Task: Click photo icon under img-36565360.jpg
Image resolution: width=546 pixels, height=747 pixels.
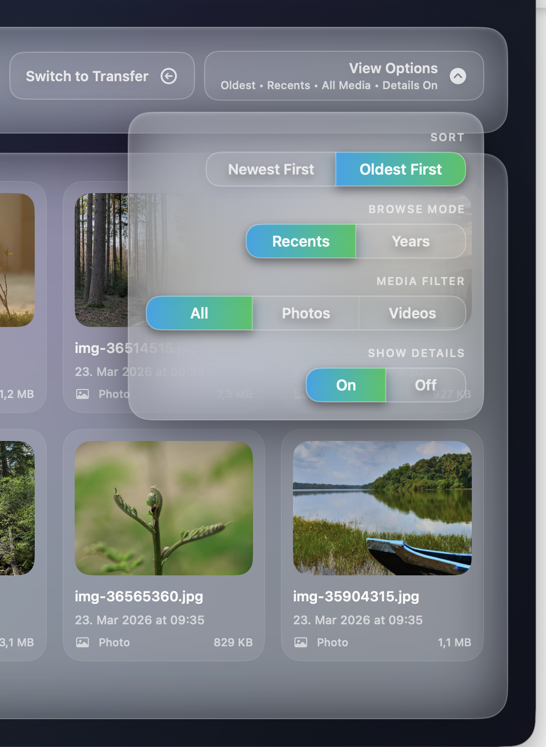Action: pyautogui.click(x=82, y=642)
